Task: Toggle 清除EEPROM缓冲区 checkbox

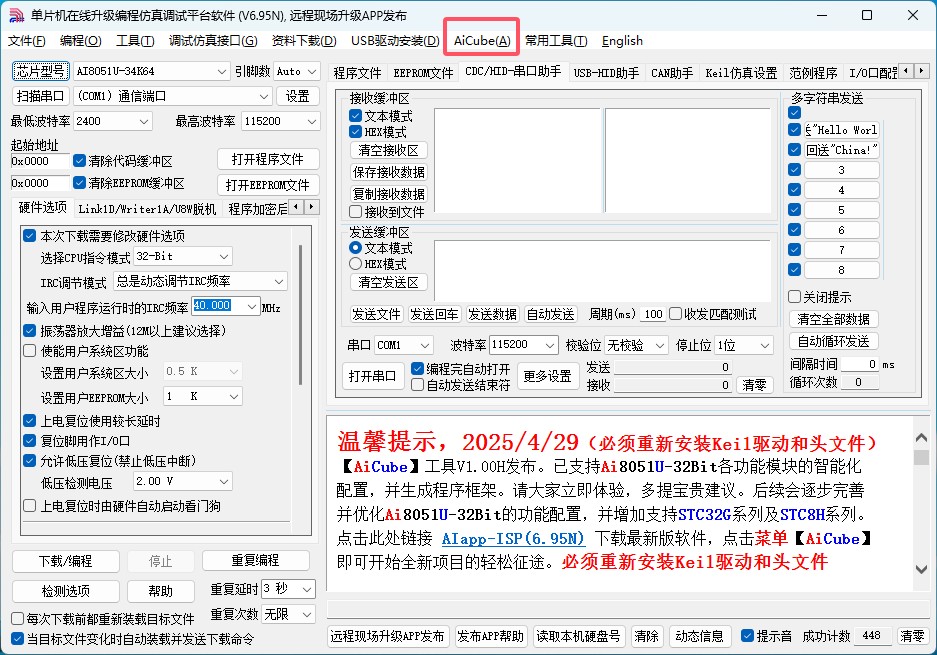Action: [x=79, y=182]
